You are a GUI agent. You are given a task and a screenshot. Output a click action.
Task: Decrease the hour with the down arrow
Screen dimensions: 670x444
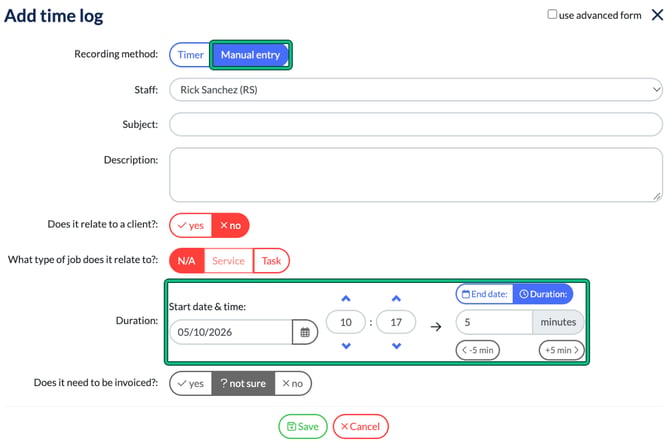(346, 346)
